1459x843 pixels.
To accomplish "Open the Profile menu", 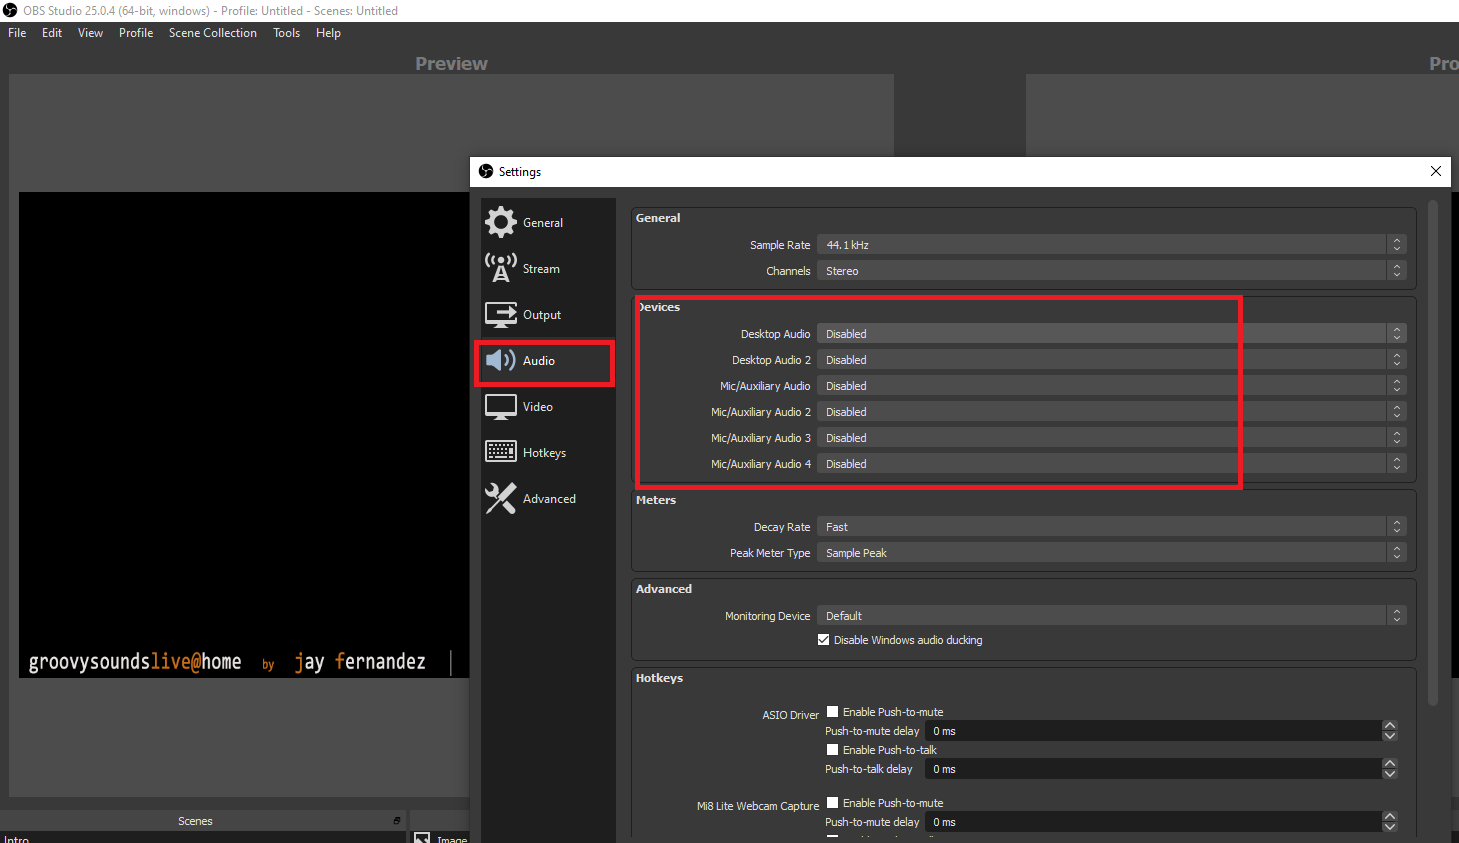I will click(136, 33).
